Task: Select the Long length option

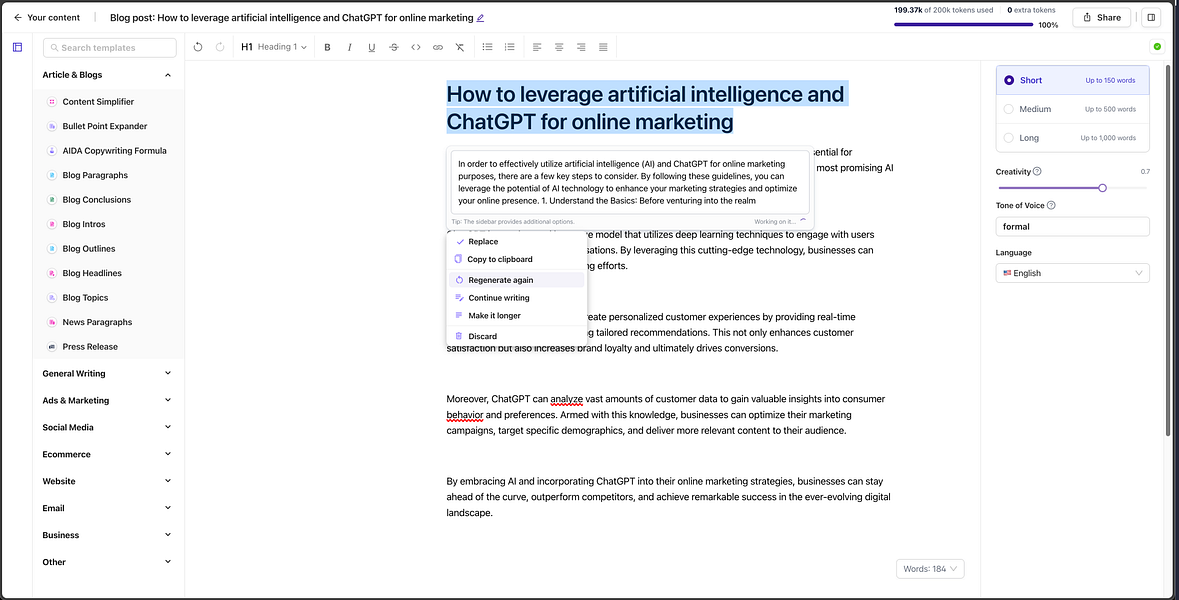Action: (1072, 138)
